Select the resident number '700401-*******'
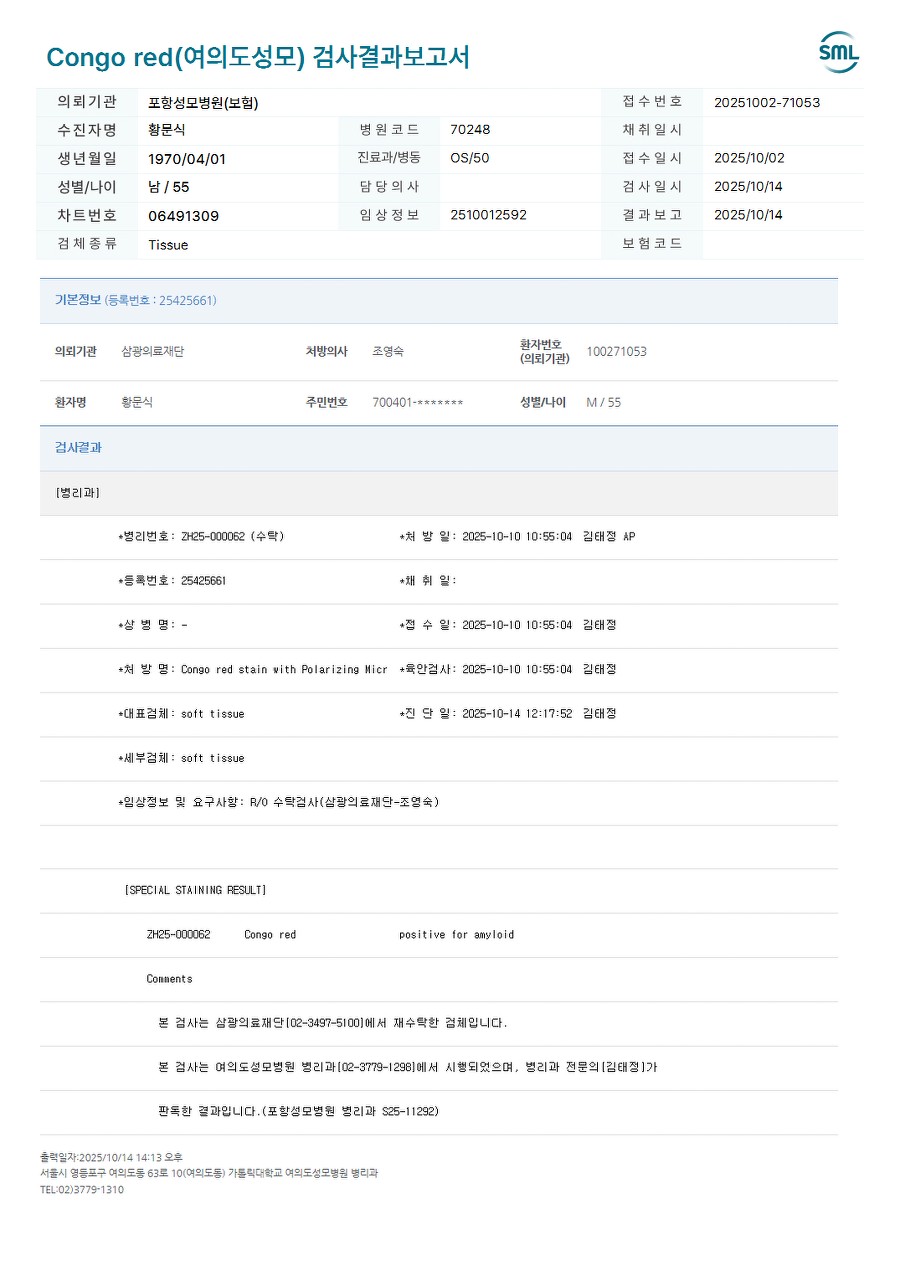This screenshot has width=900, height=1271. 418,402
